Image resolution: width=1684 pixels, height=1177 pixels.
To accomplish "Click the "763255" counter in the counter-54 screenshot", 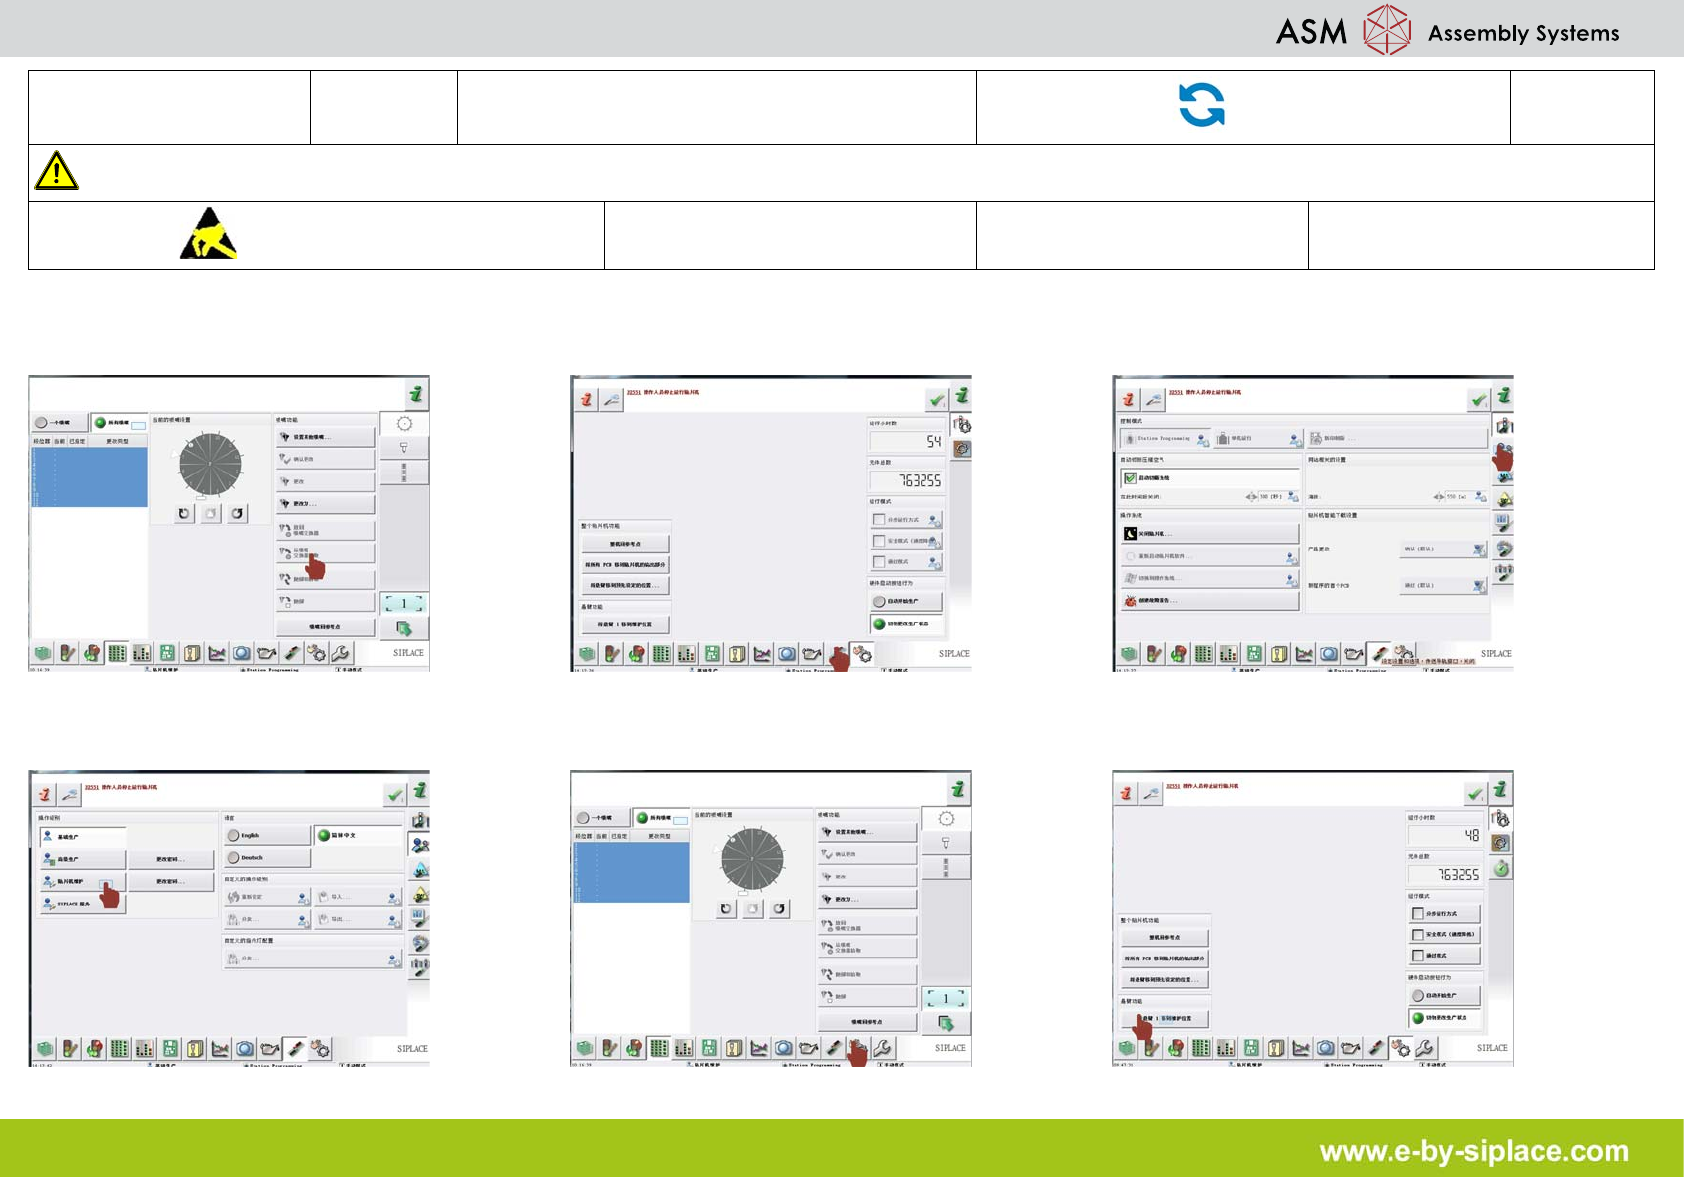I will click(x=907, y=481).
